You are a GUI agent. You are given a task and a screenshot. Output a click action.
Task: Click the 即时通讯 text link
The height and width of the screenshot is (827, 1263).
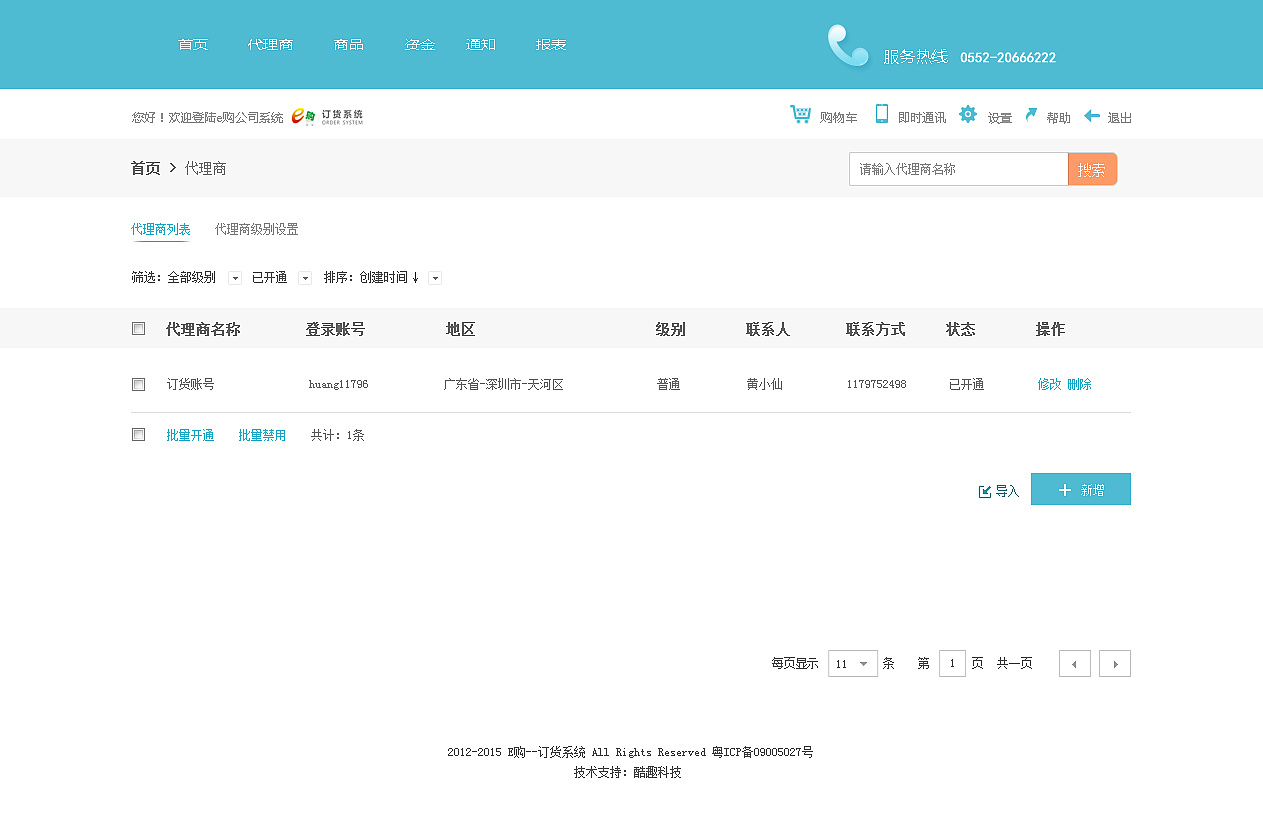coord(922,118)
